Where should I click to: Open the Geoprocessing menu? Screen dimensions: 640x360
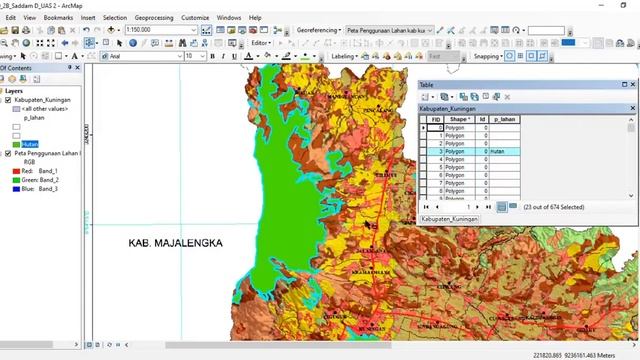pyautogui.click(x=153, y=18)
